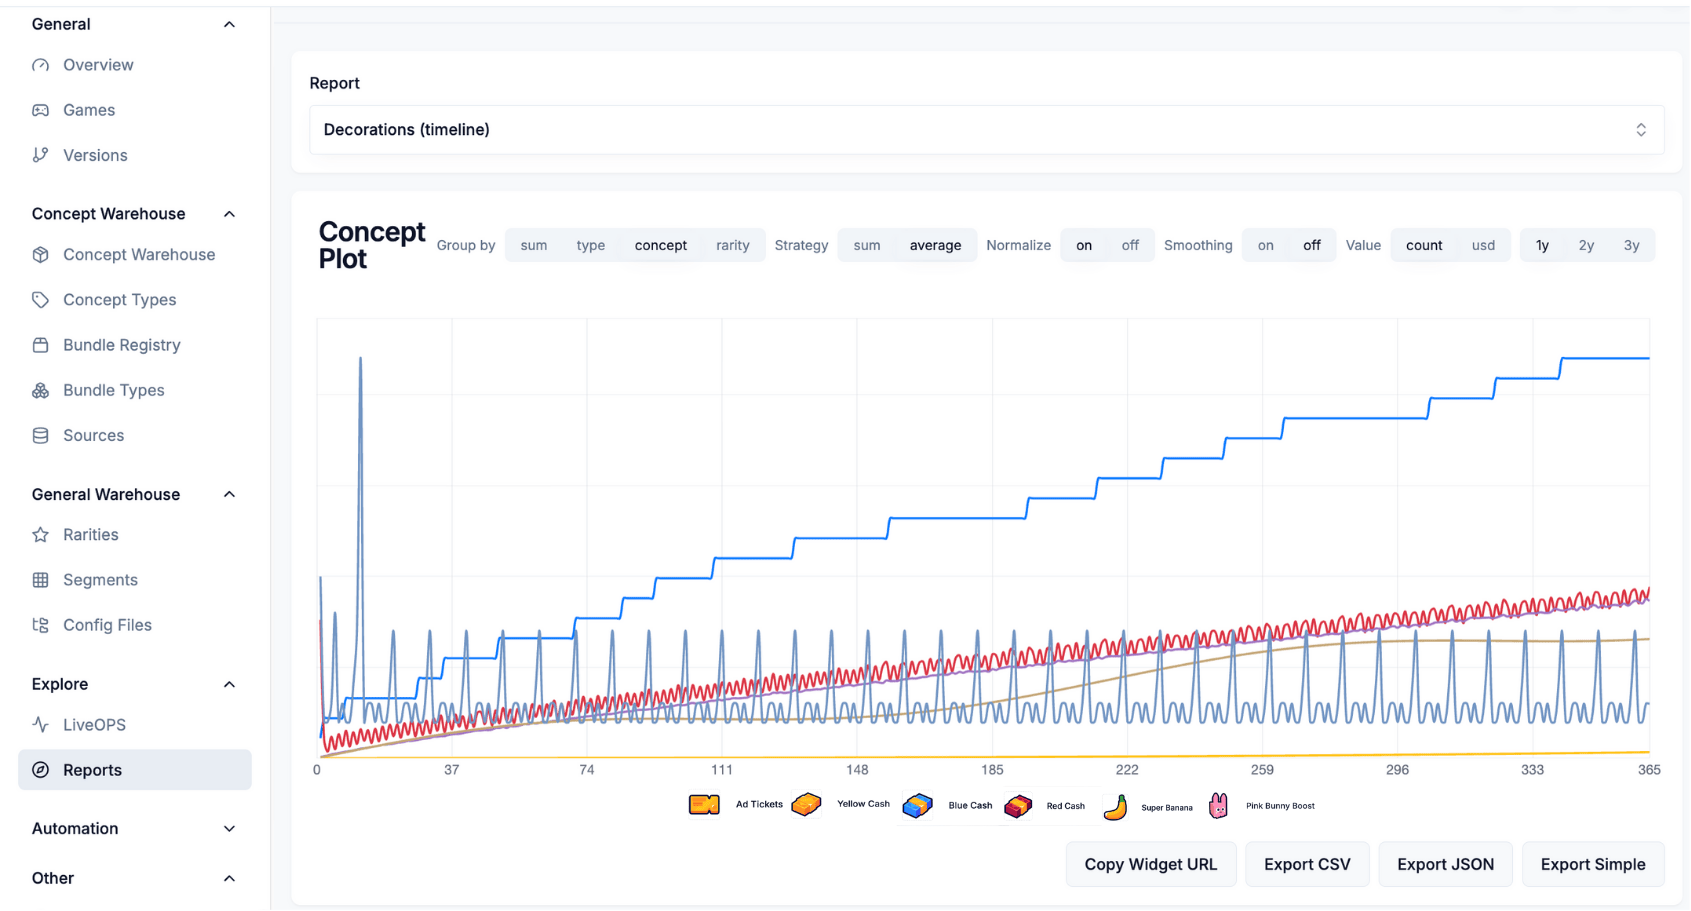Screen dimensions: 1691x911
Task: Open Concept Warehouse via the box icon
Action: (x=40, y=254)
